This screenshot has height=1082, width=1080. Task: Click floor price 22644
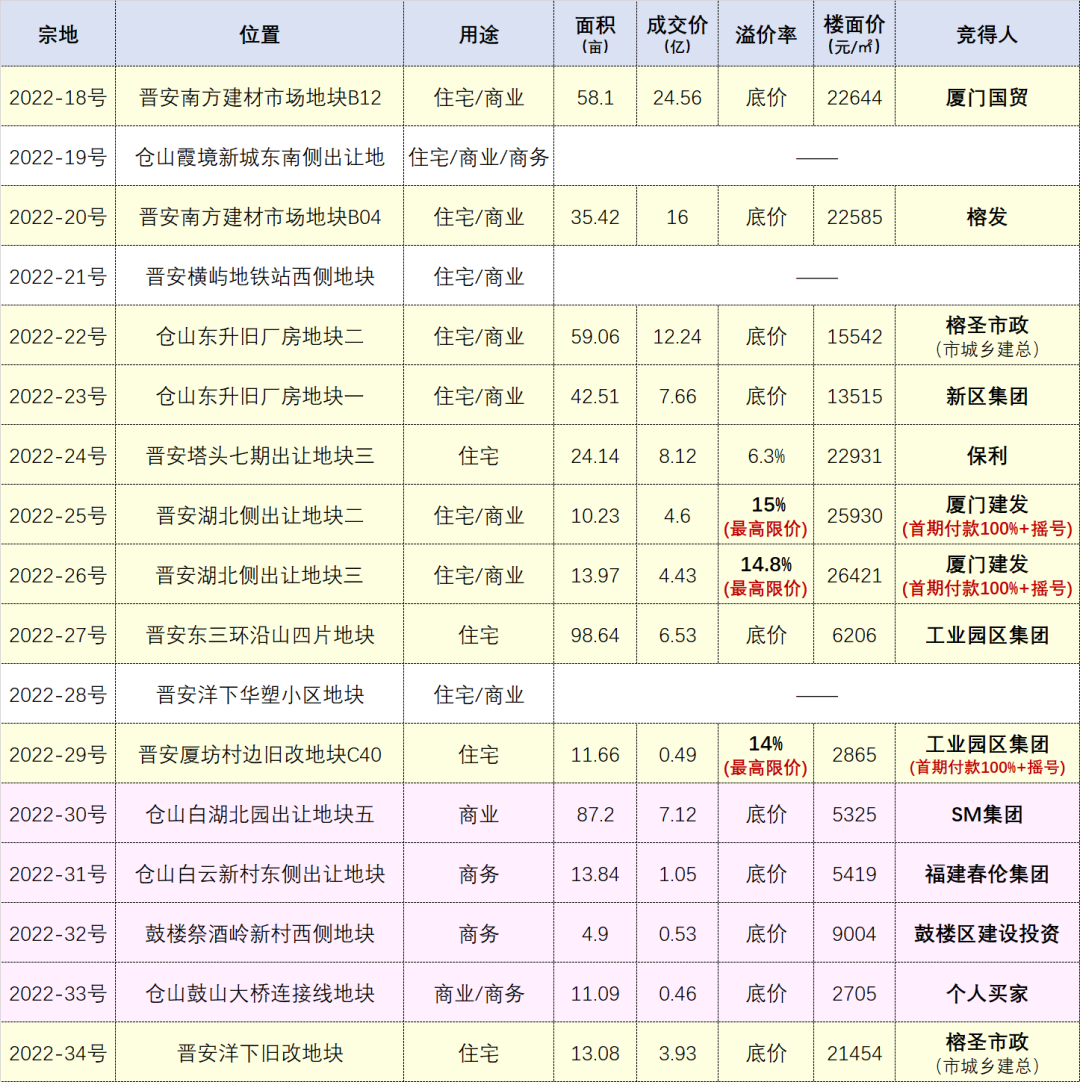click(x=854, y=97)
